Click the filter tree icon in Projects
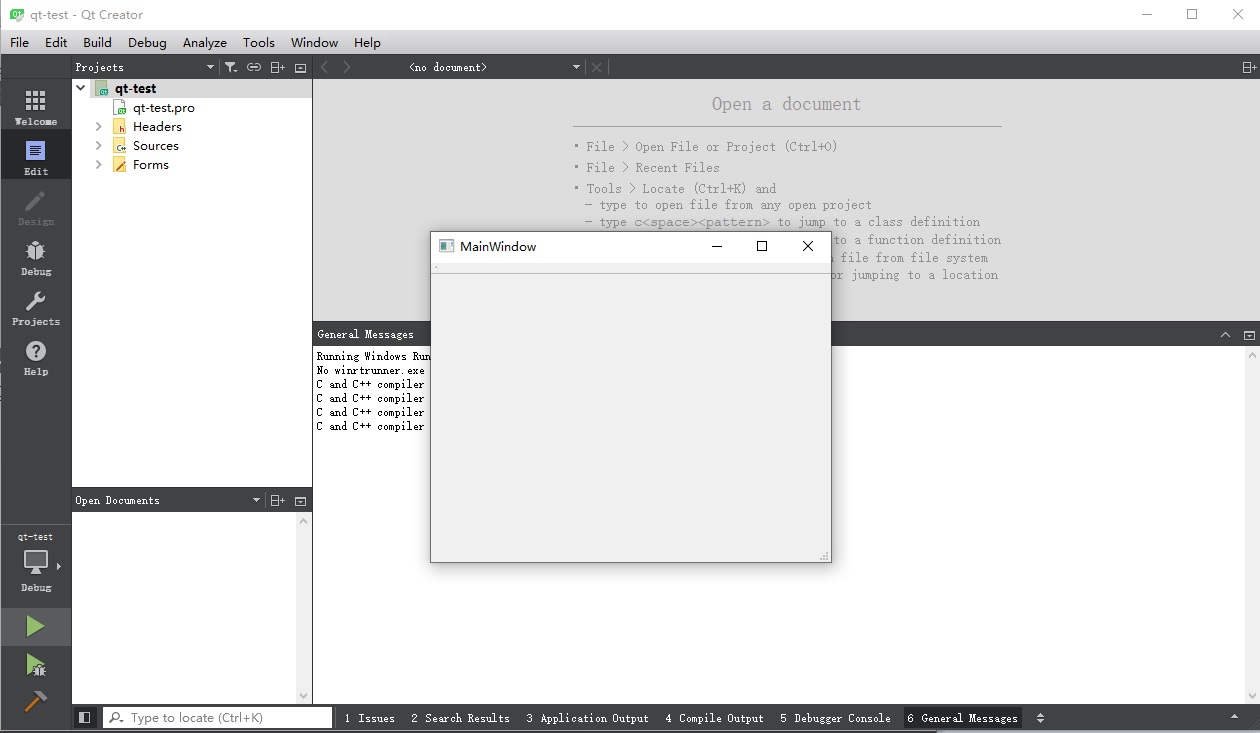Viewport: 1260px width, 733px height. pos(231,67)
